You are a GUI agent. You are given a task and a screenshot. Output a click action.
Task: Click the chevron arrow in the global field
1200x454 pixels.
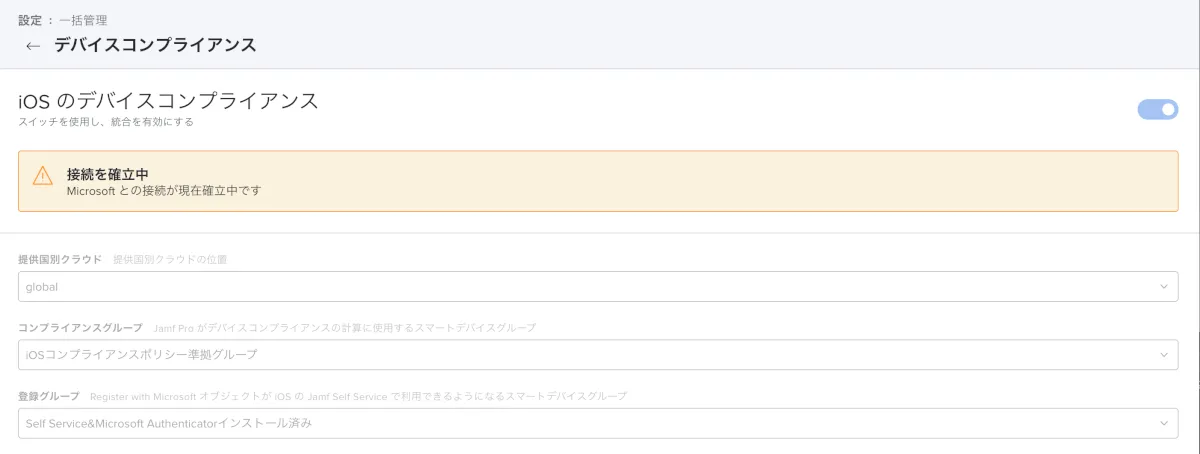[1163, 287]
